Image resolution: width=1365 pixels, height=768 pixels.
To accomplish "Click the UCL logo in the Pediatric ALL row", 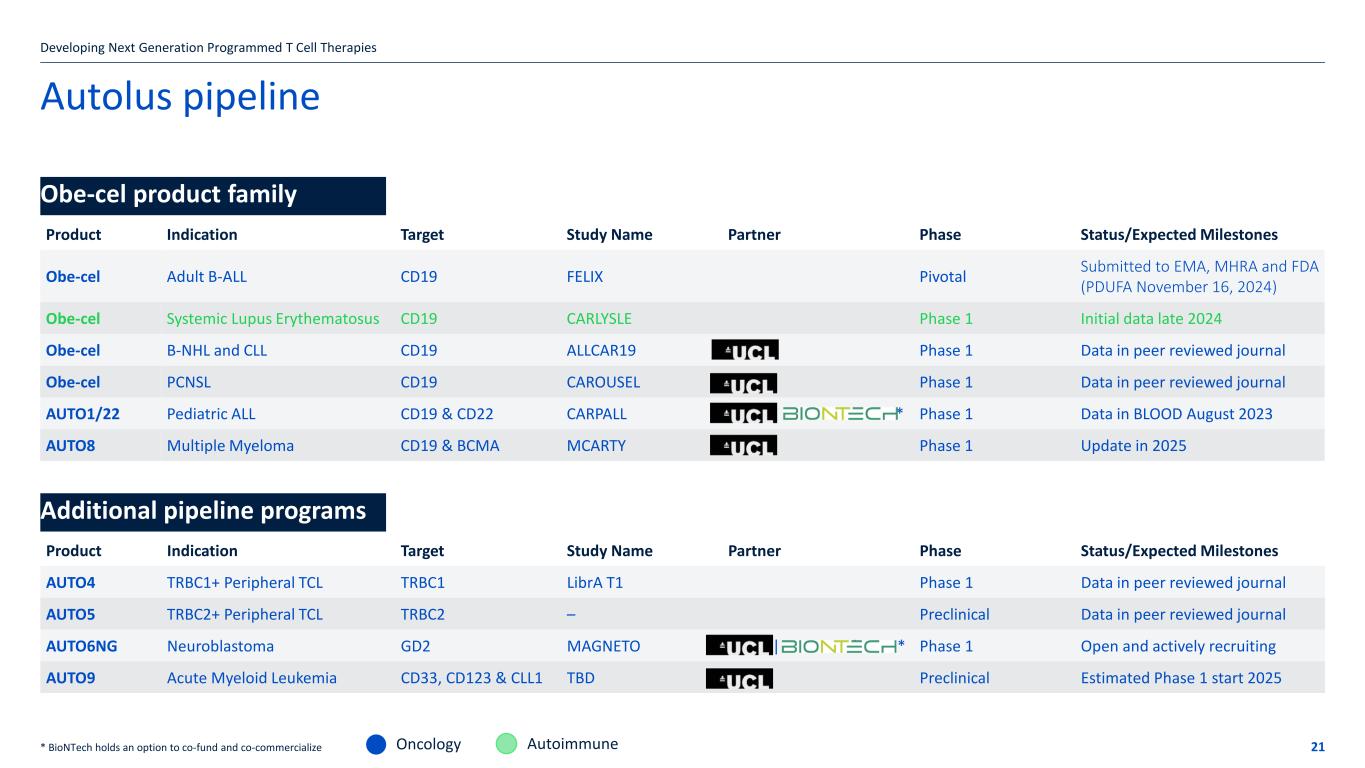I will click(743, 414).
